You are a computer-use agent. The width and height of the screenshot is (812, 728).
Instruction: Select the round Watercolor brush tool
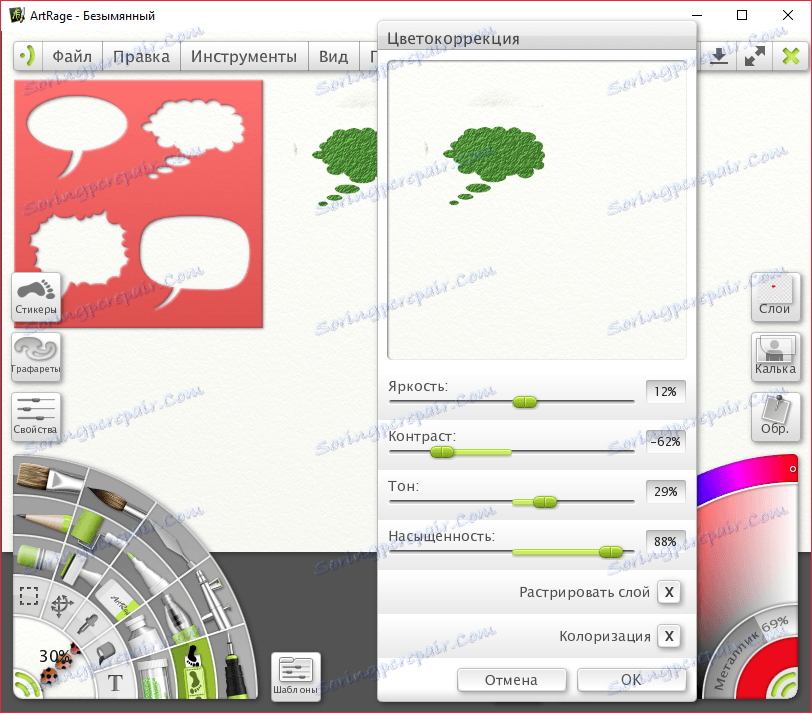tap(119, 501)
